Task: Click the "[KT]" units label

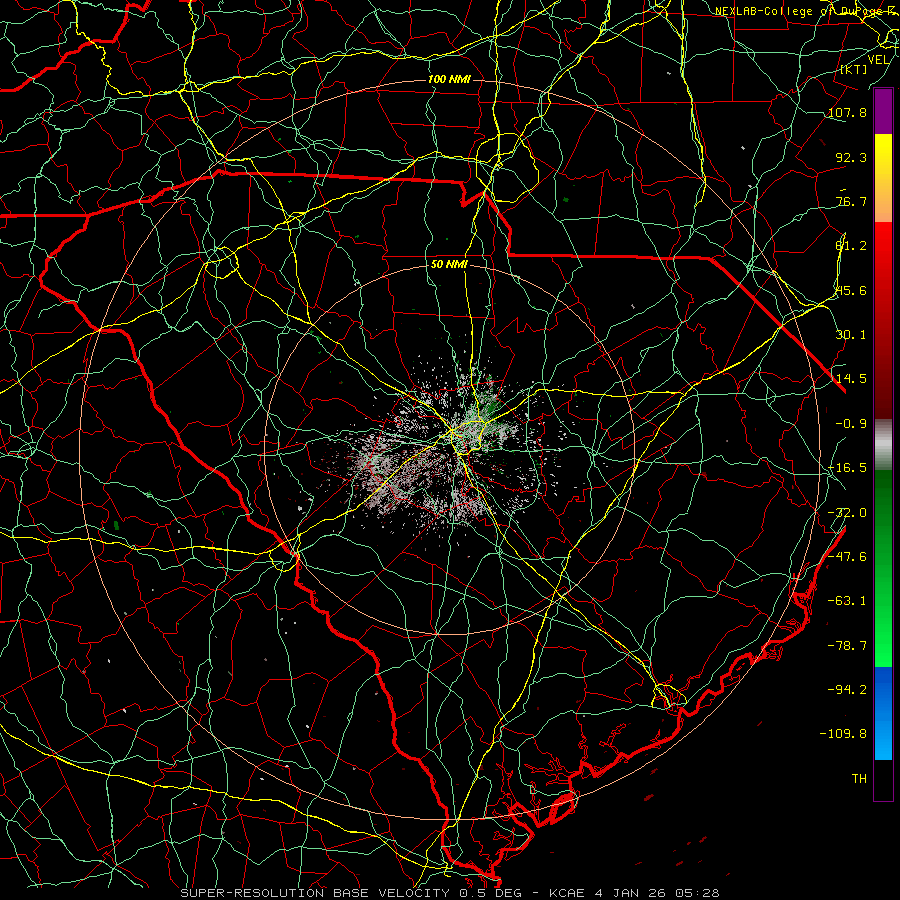Action: click(x=854, y=69)
